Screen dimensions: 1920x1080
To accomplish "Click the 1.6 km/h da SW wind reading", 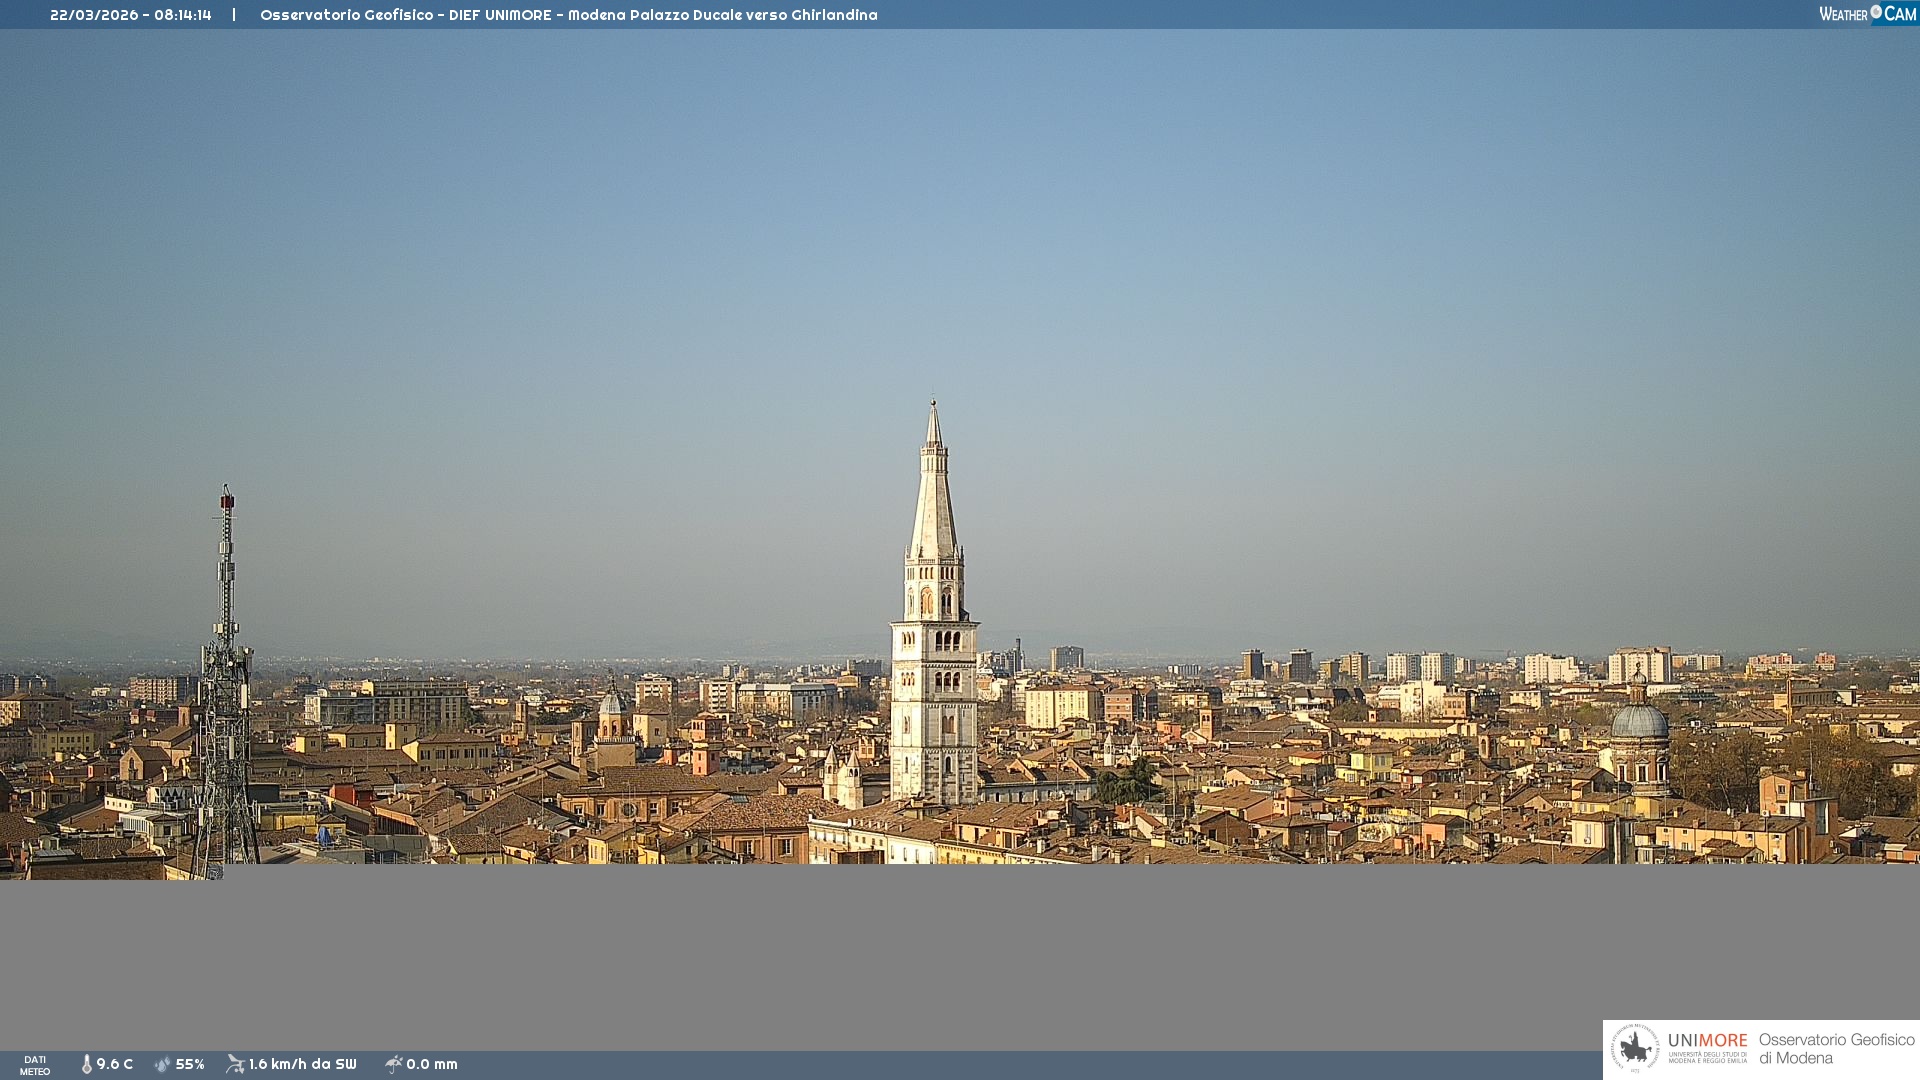I will click(x=302, y=1064).
